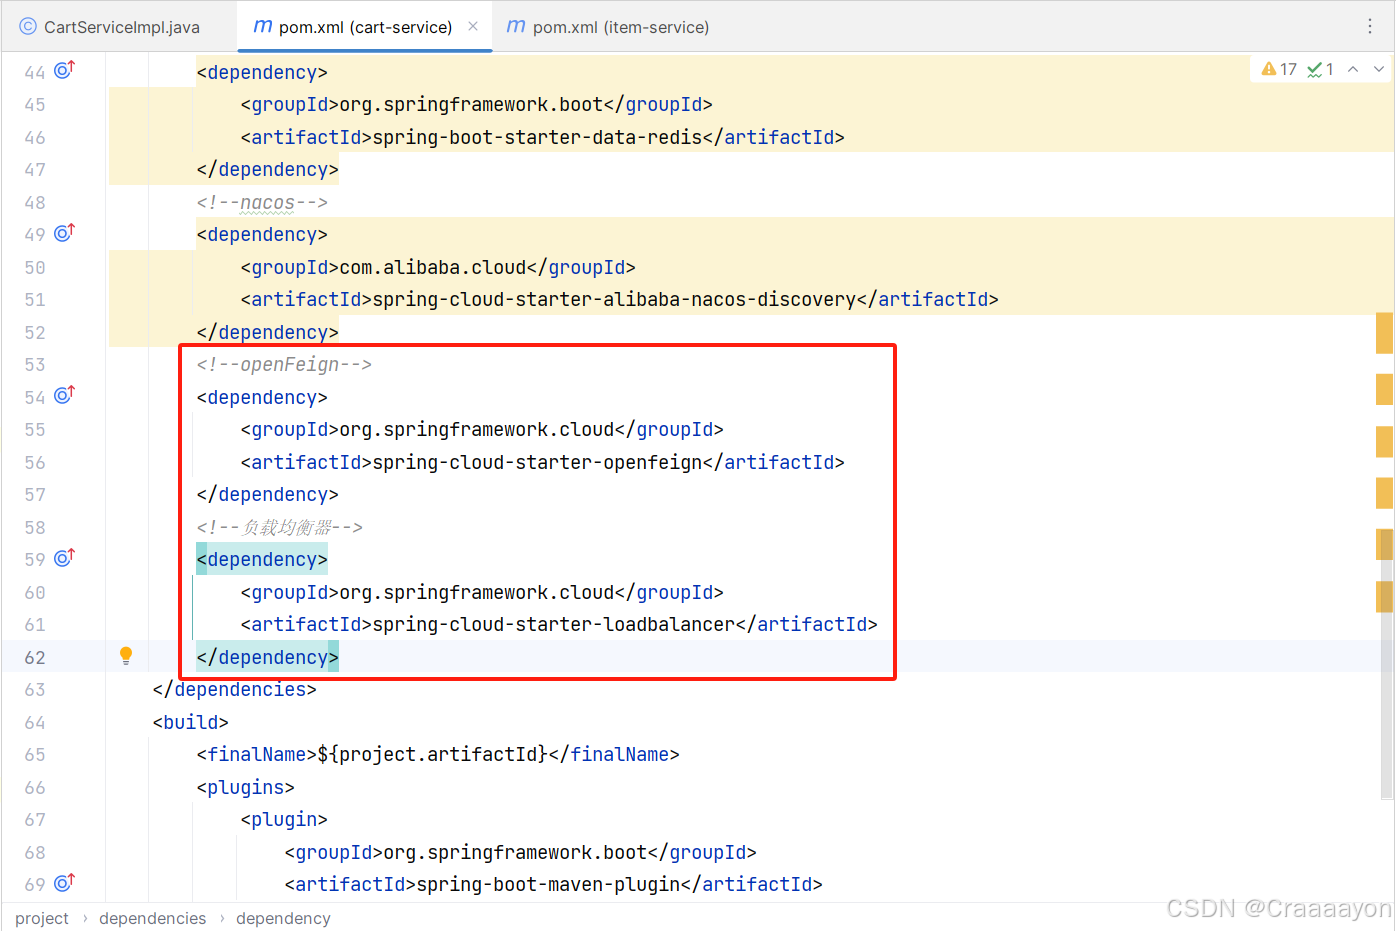Image resolution: width=1396 pixels, height=931 pixels.
Task: Open the three-dot options menu at top right
Action: point(1370,26)
